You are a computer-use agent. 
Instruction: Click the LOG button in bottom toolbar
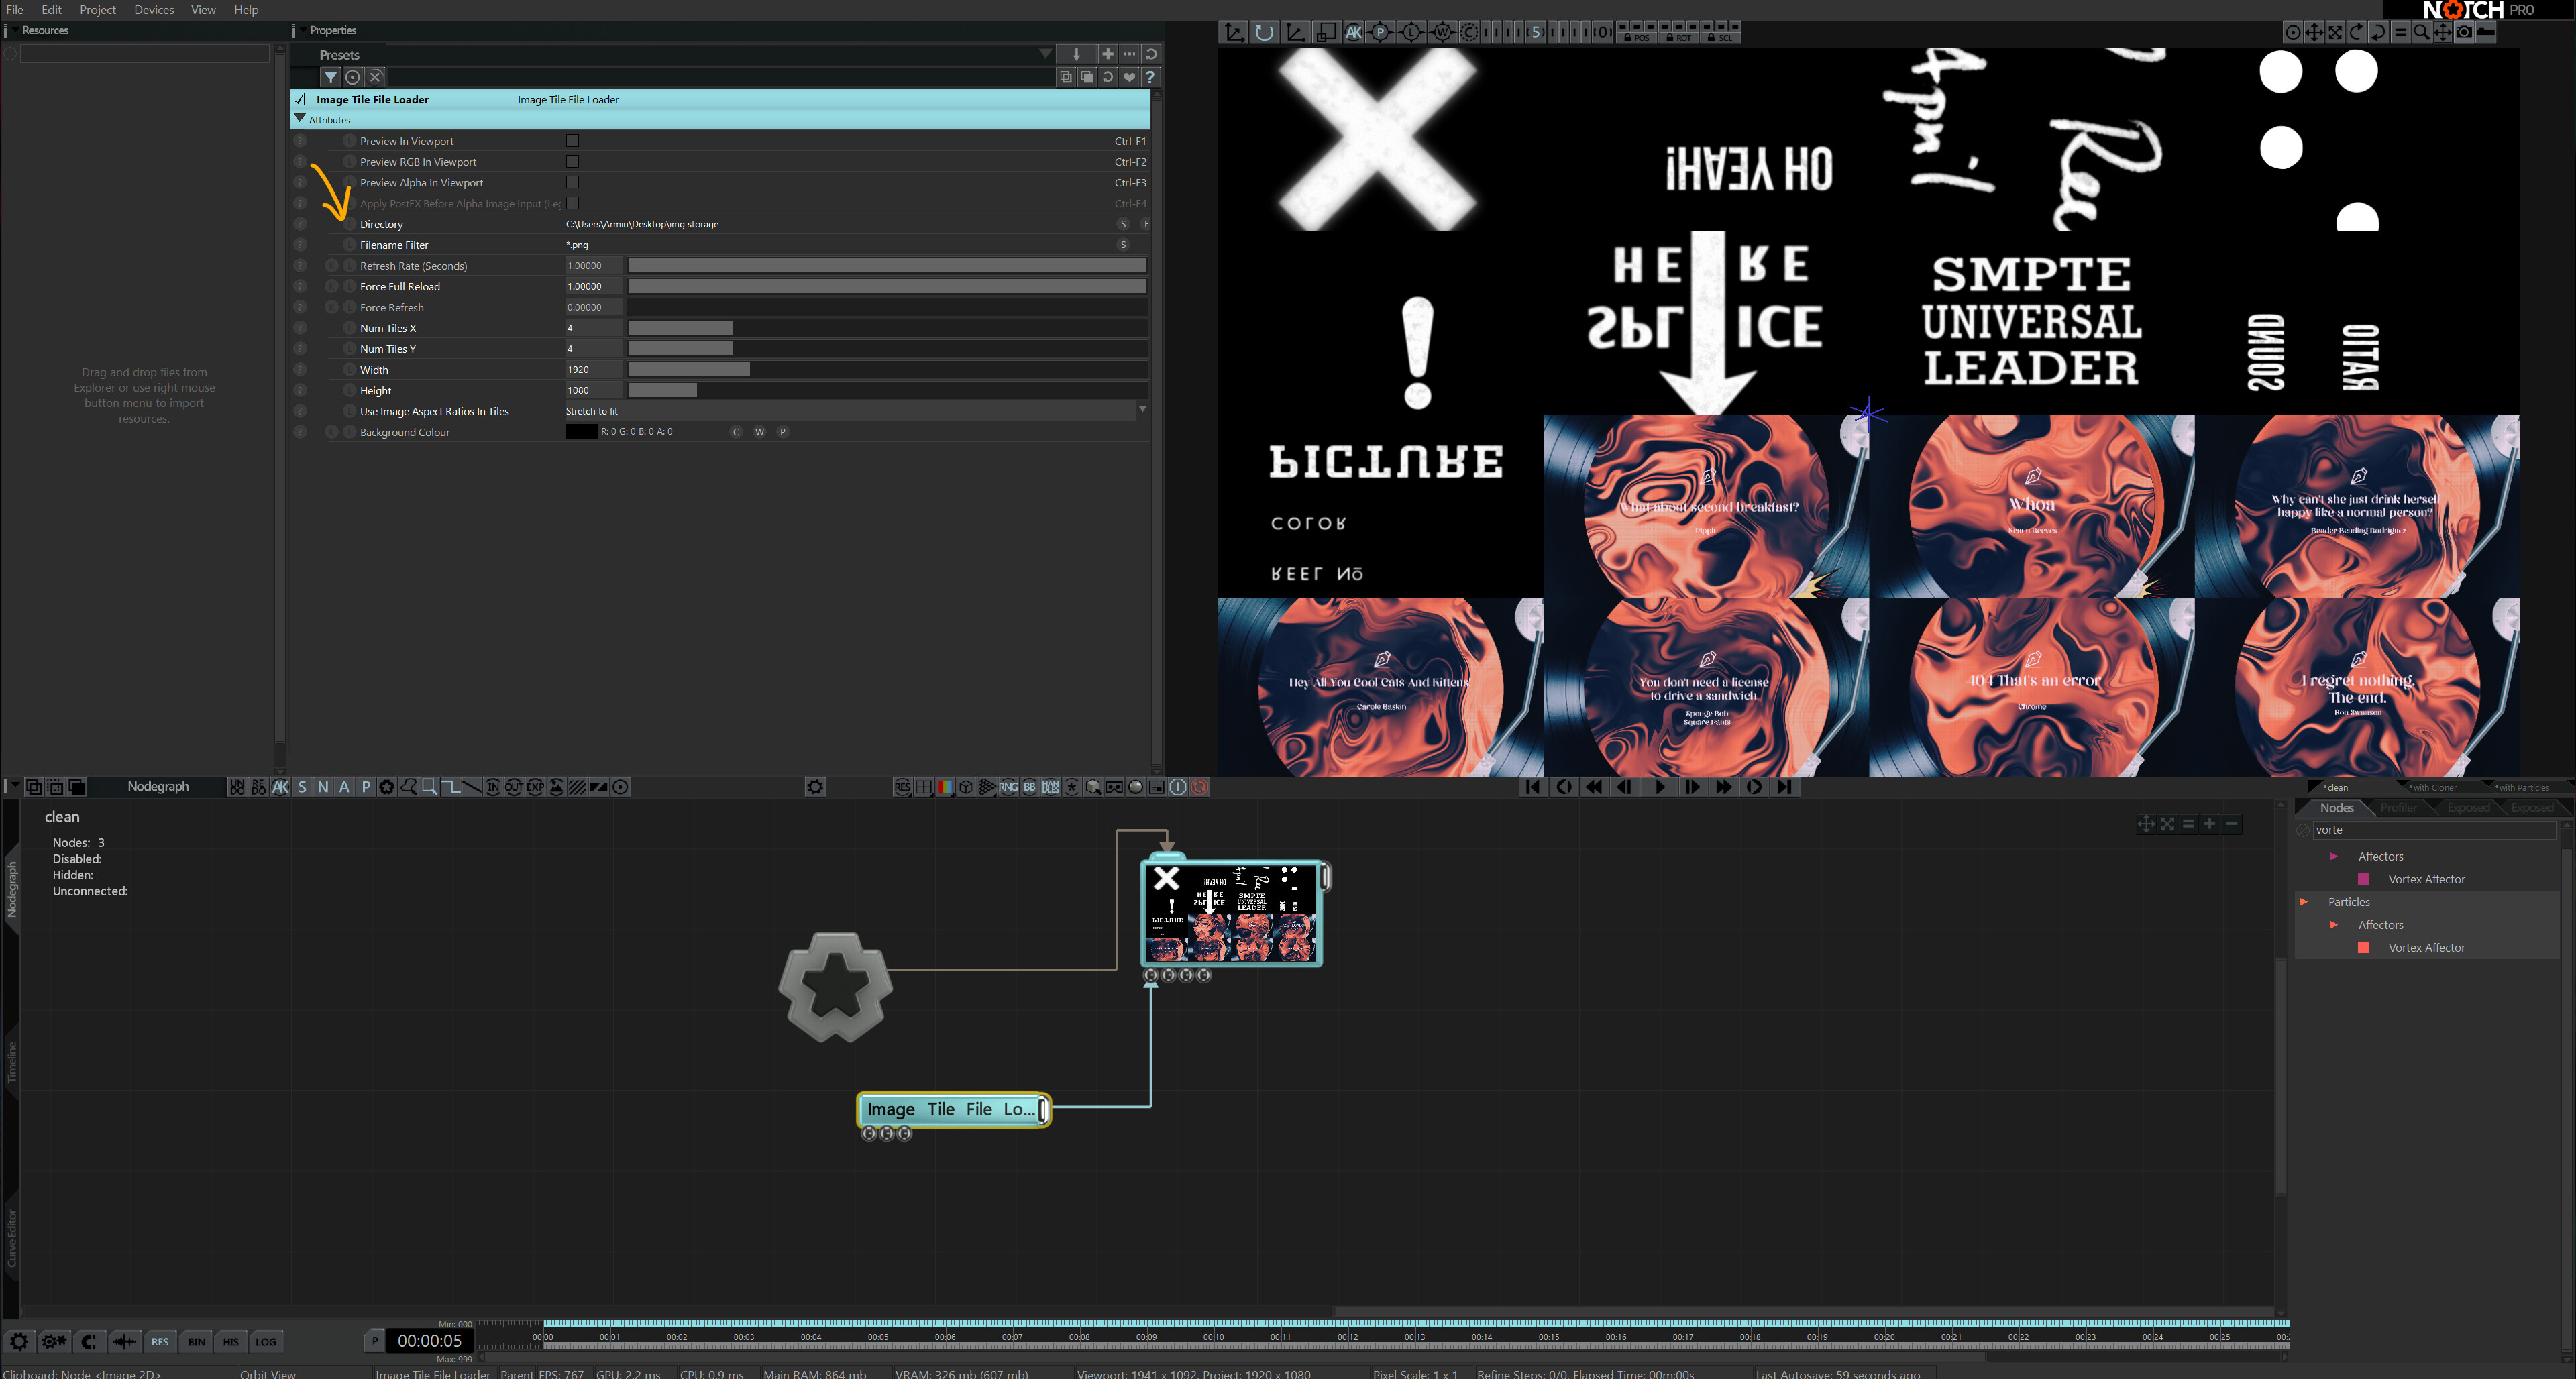(266, 1342)
